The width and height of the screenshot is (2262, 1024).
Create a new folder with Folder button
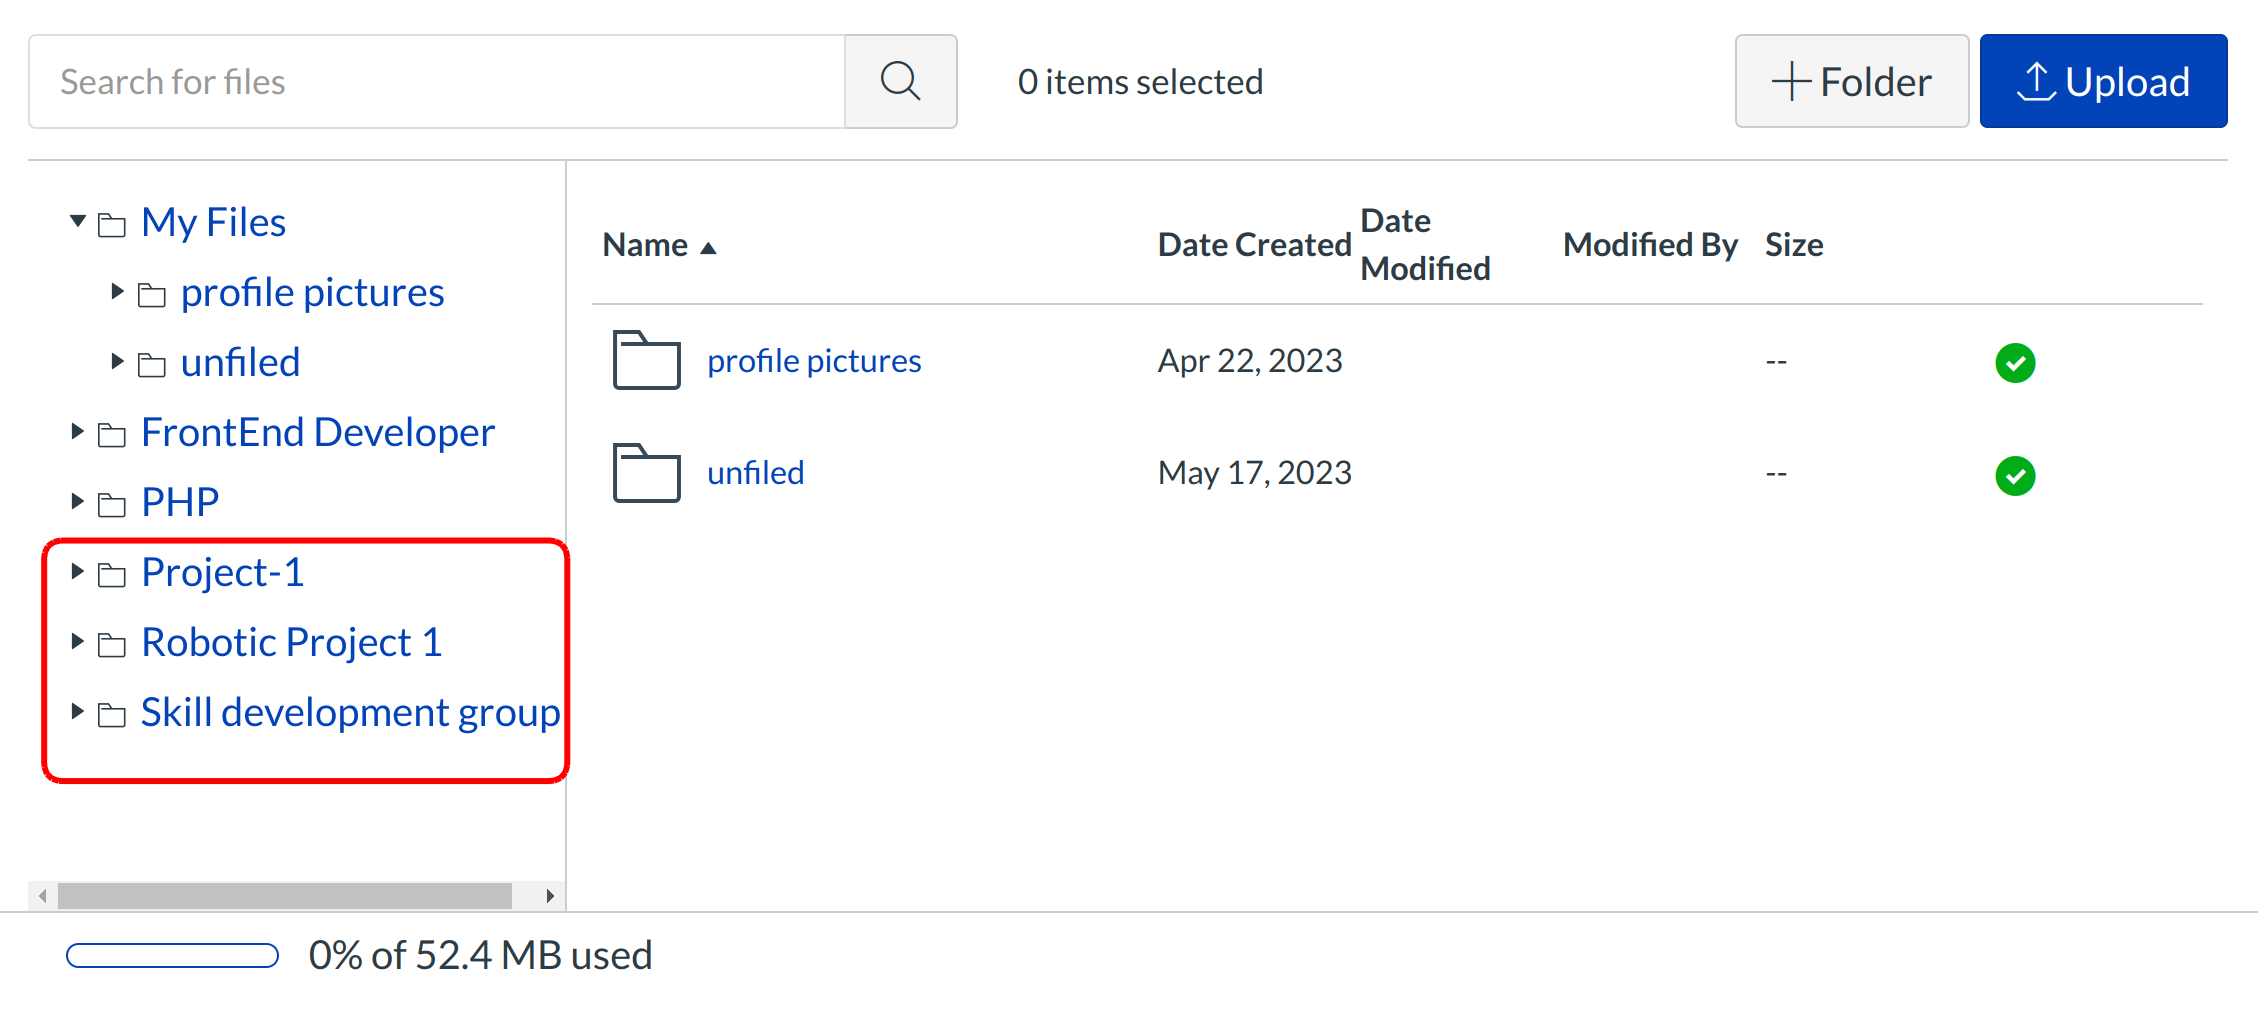coord(1851,82)
